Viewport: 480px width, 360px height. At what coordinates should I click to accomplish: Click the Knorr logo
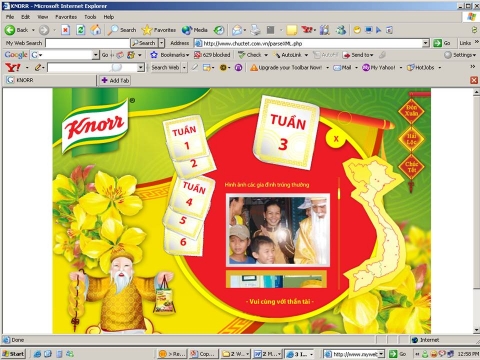coord(95,127)
